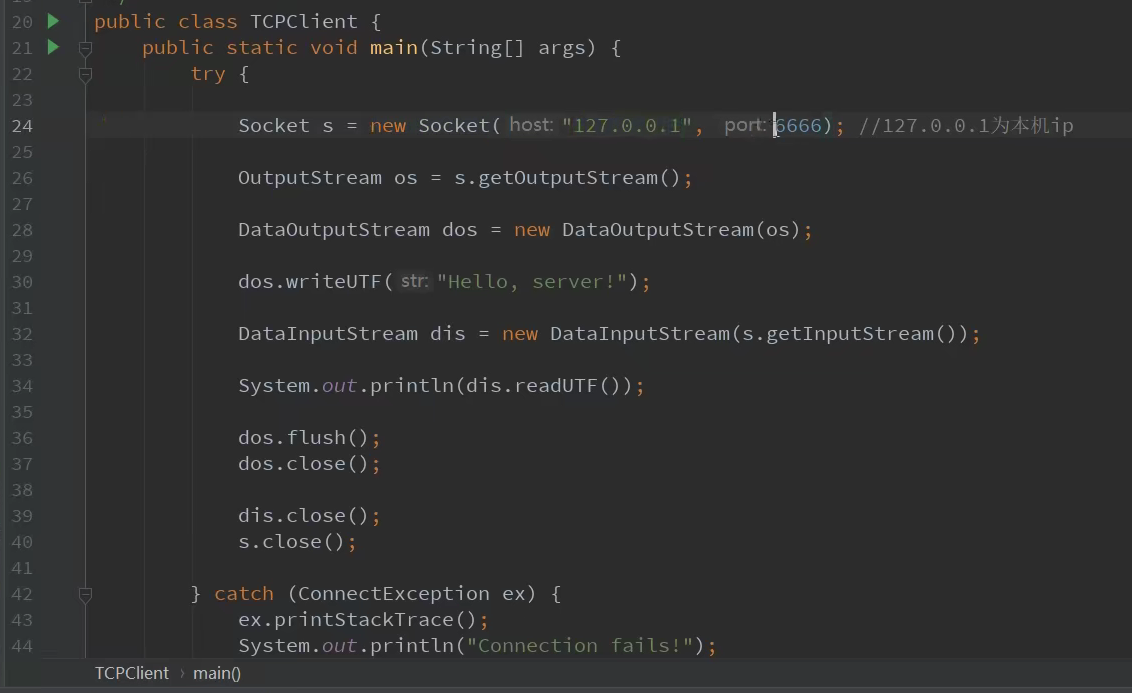Collapse try block fold marker on line 22

click(x=85, y=74)
